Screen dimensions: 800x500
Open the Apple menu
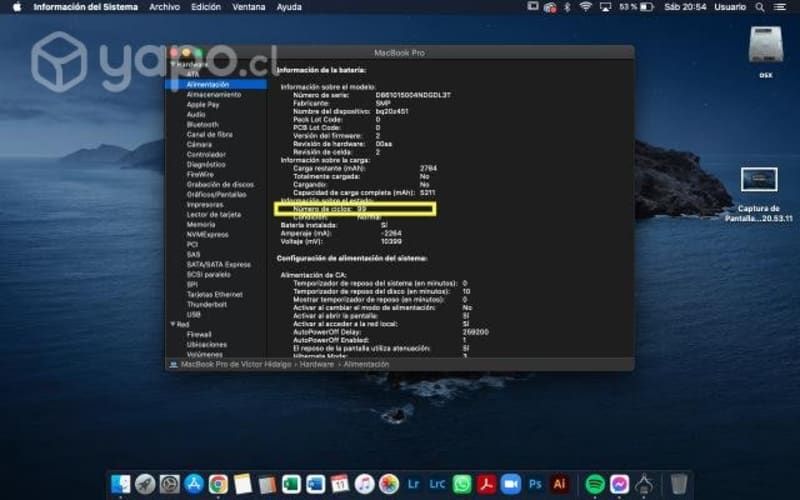[x=16, y=7]
